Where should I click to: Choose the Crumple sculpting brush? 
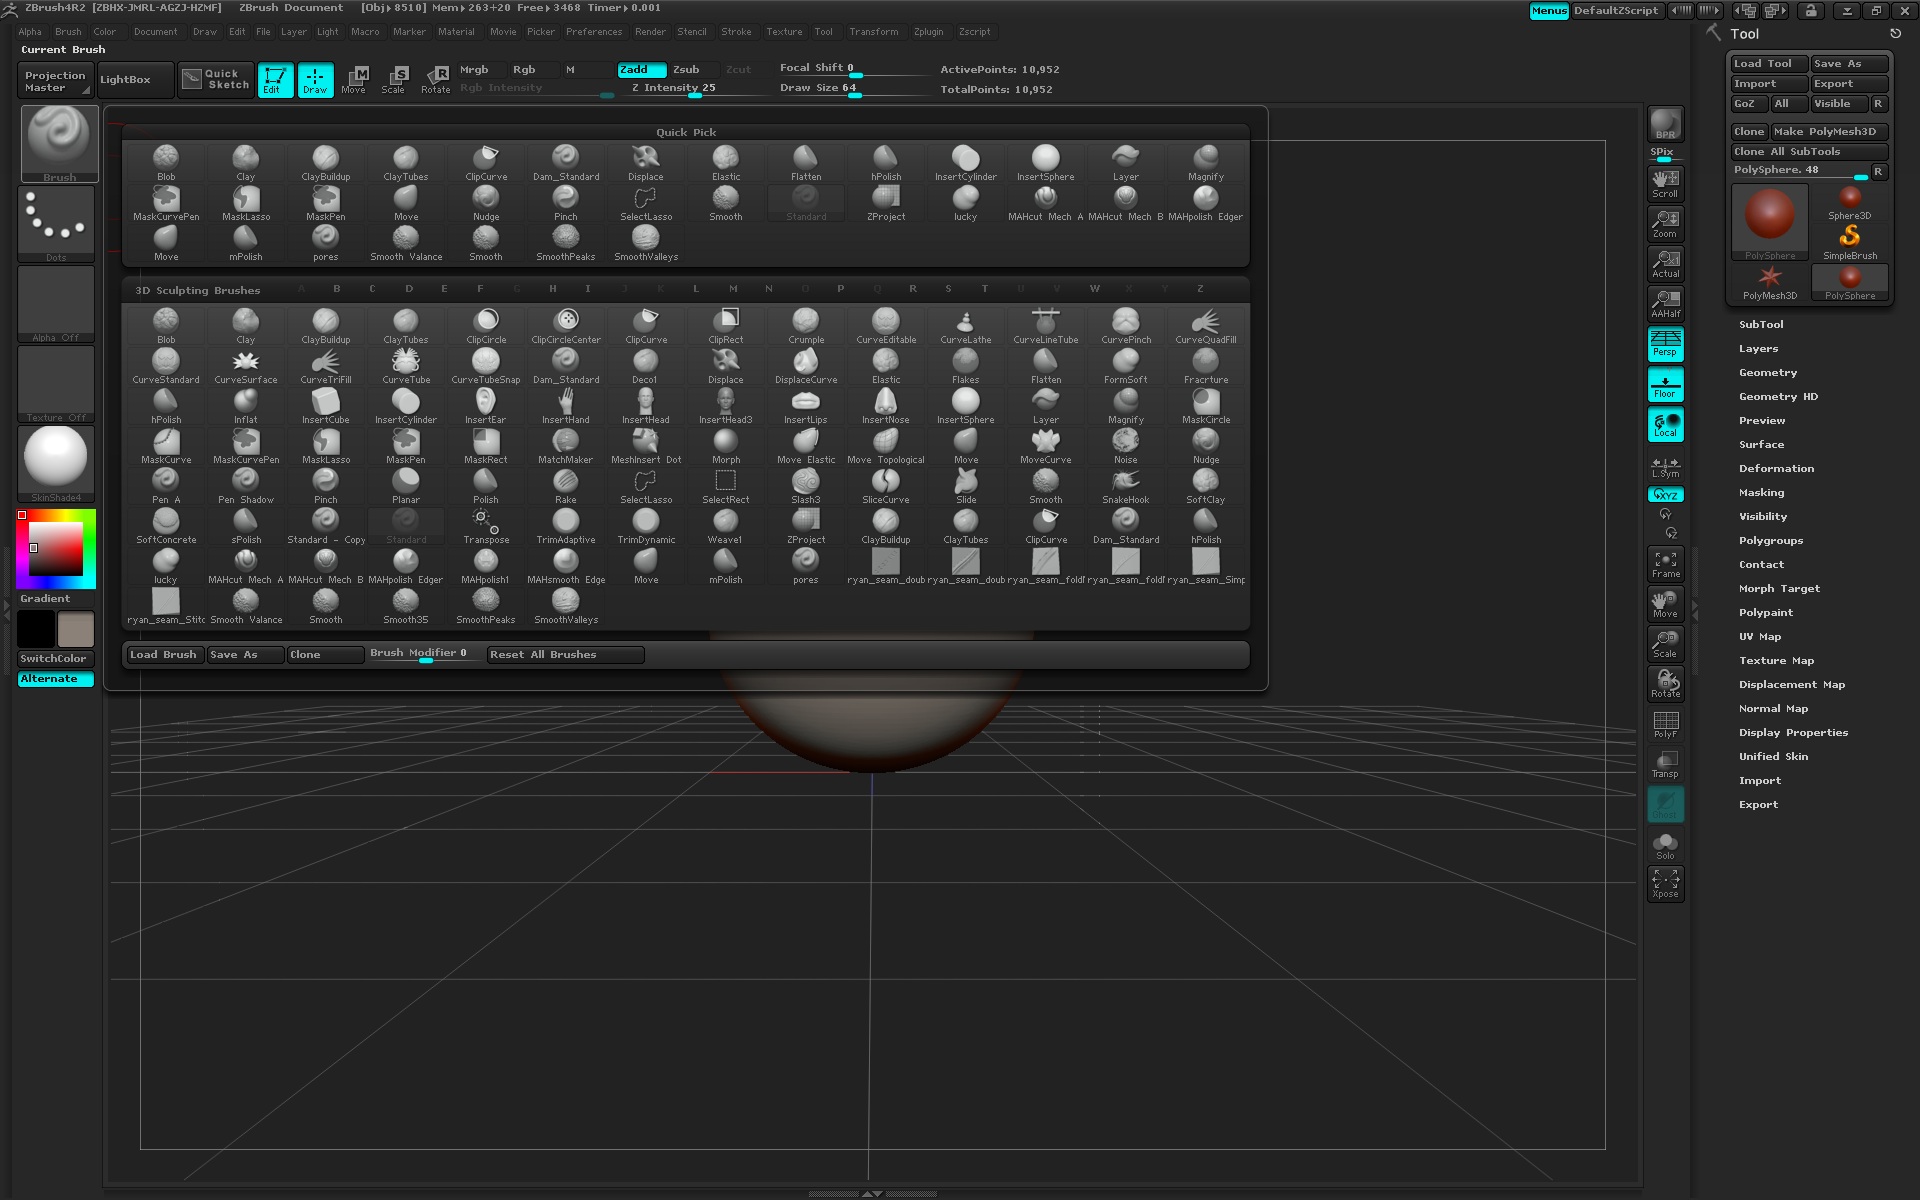(x=806, y=326)
